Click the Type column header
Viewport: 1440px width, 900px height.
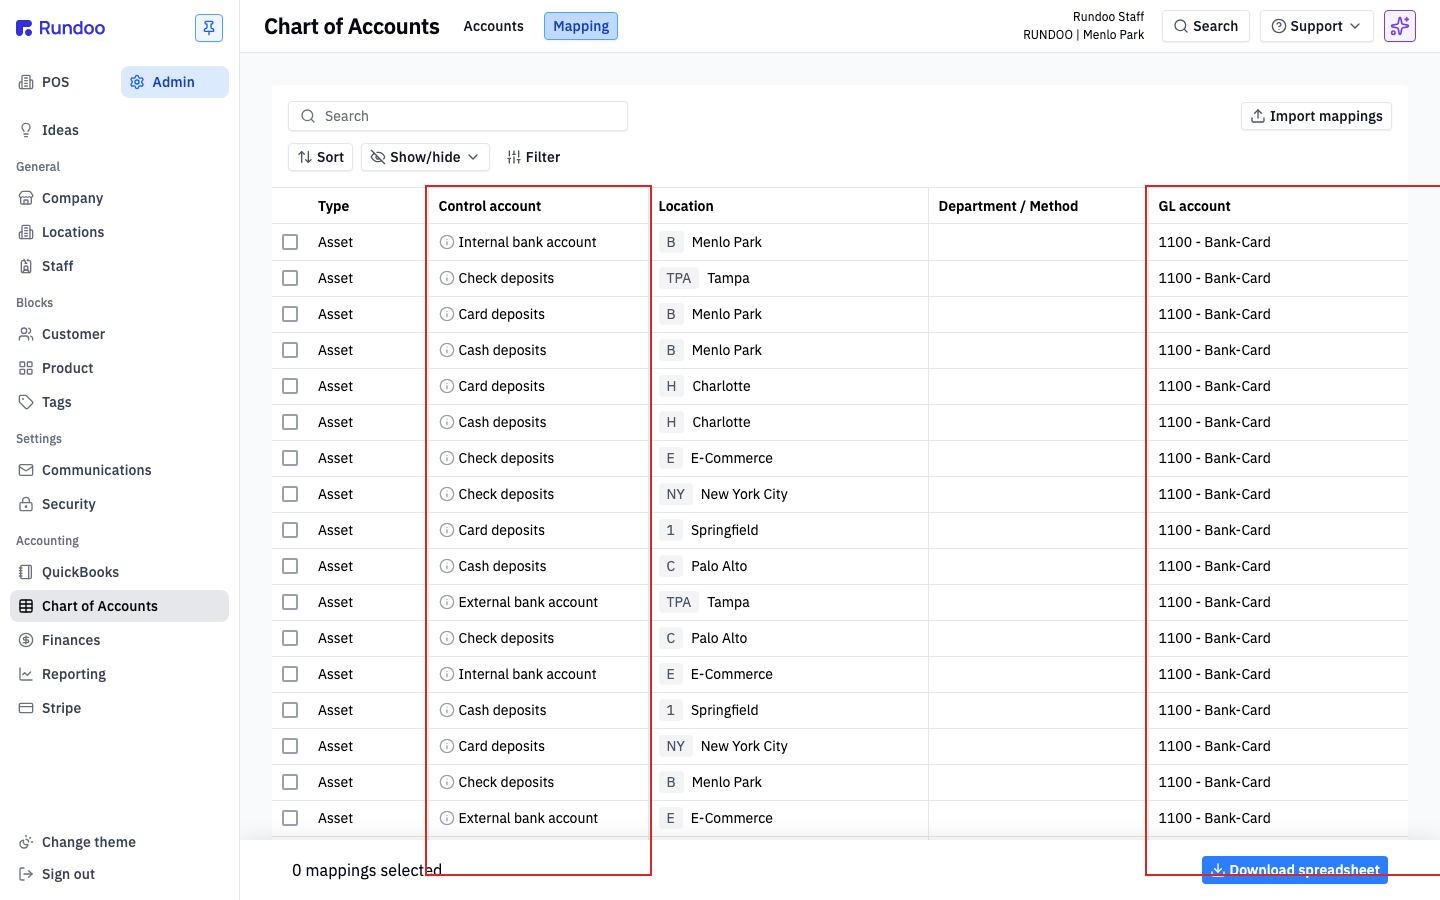(x=333, y=206)
